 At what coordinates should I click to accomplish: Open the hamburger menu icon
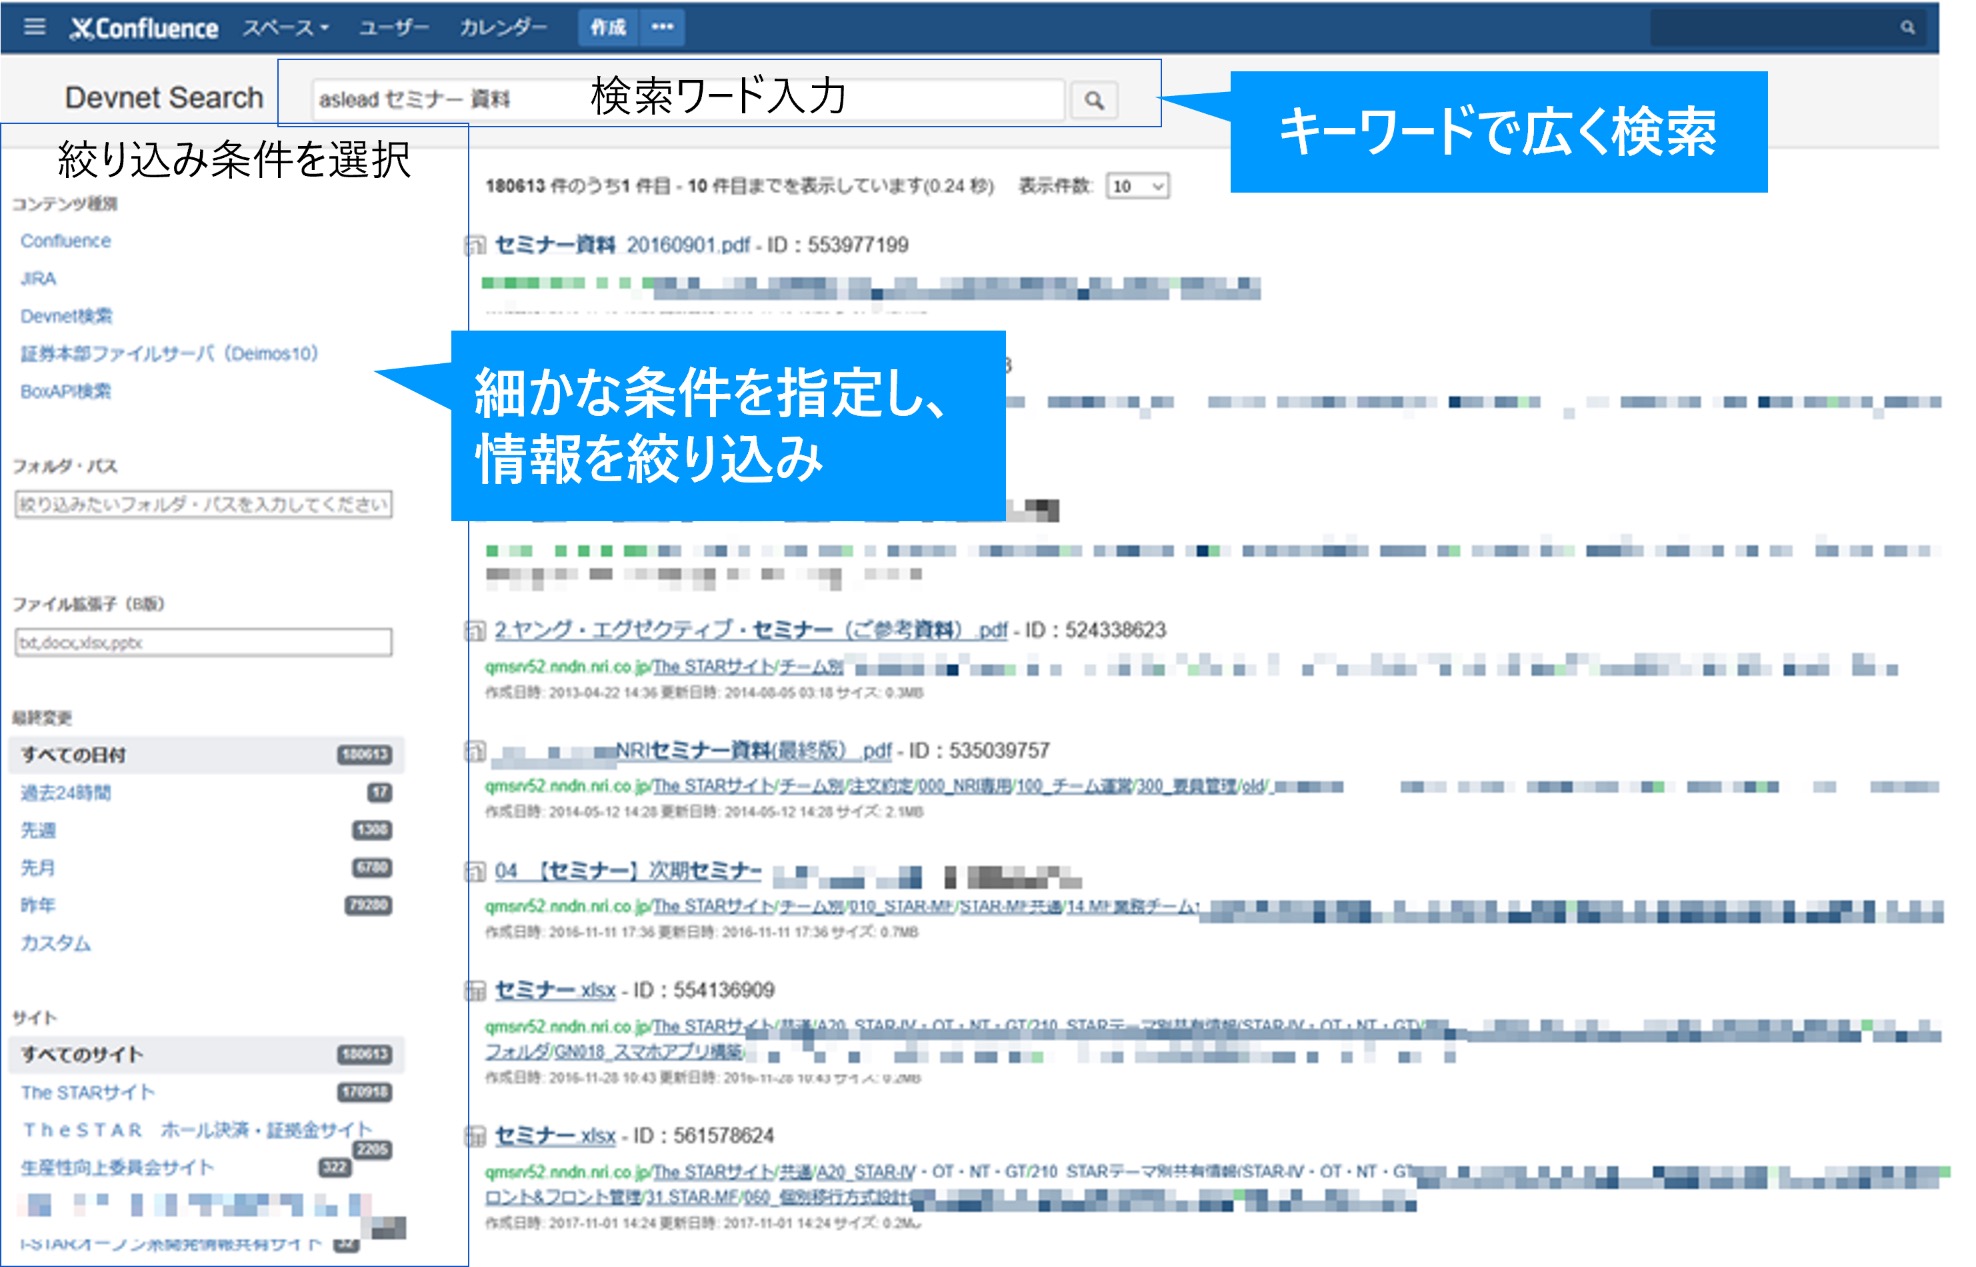point(34,27)
